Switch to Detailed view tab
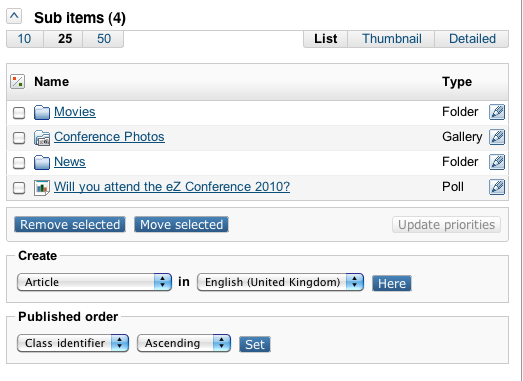 (x=472, y=39)
